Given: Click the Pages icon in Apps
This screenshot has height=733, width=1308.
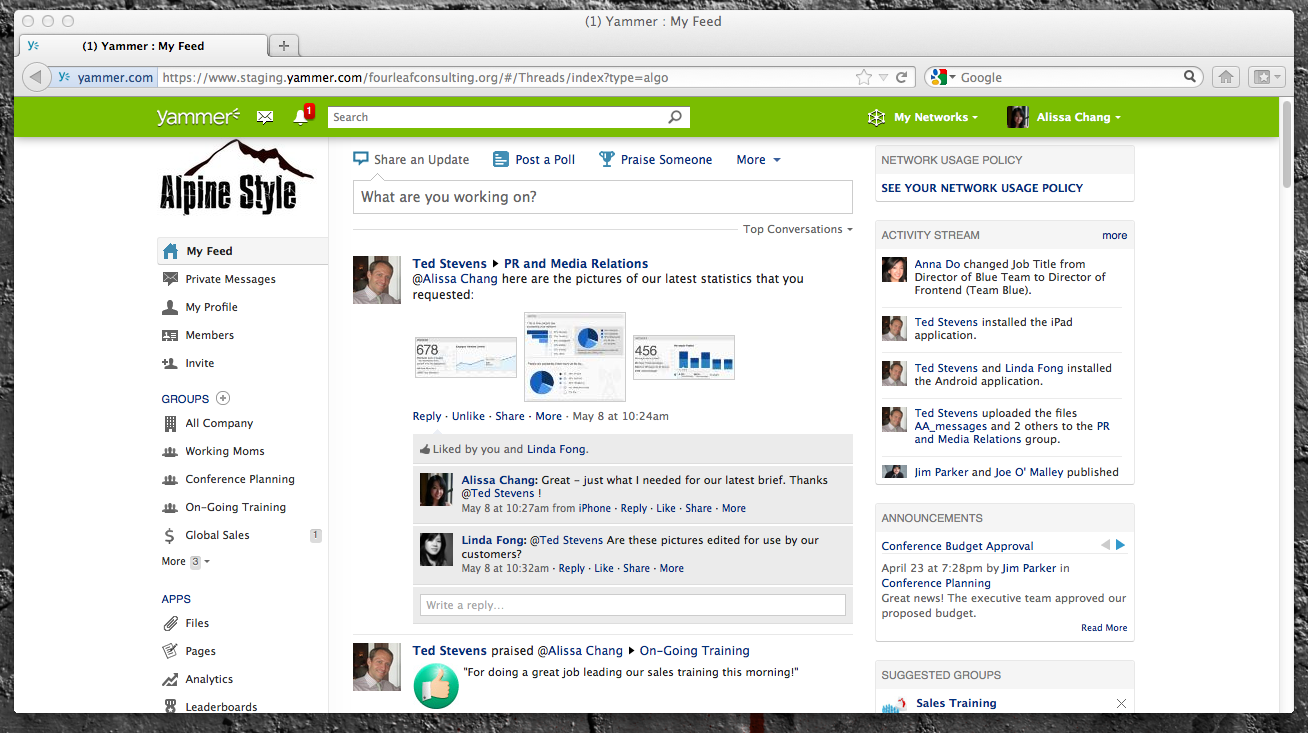Looking at the screenshot, I should coord(170,651).
